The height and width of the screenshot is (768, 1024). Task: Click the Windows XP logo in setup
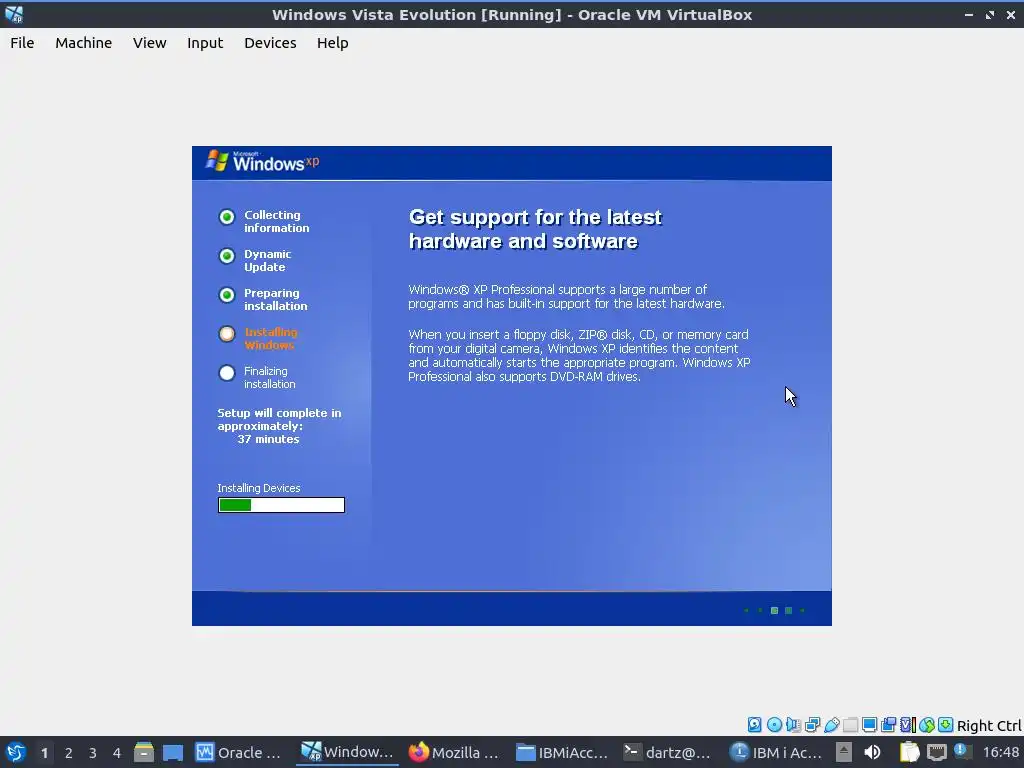tap(263, 161)
